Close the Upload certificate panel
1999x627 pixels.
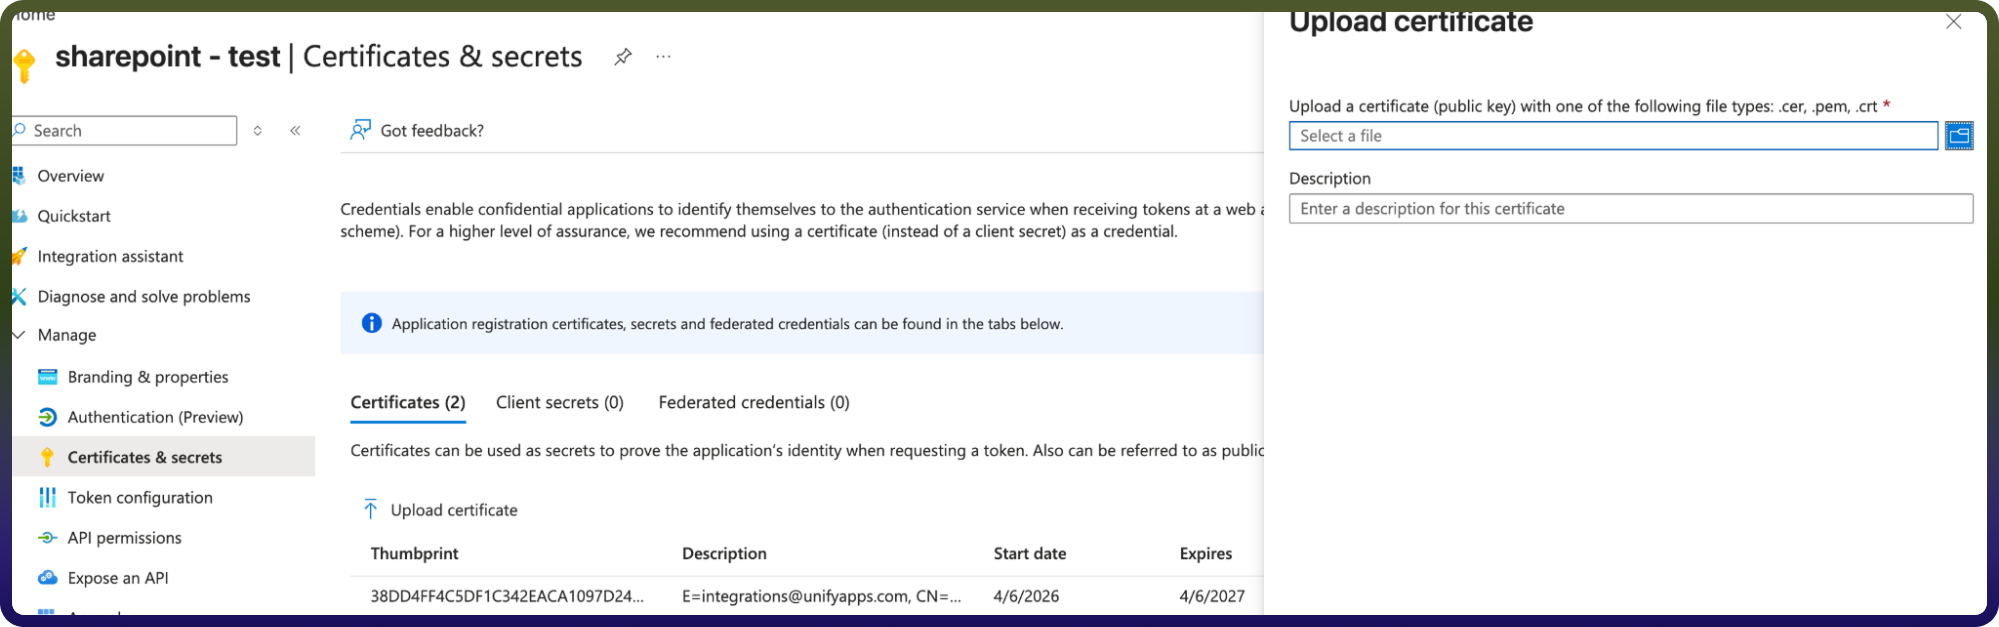tap(1953, 21)
